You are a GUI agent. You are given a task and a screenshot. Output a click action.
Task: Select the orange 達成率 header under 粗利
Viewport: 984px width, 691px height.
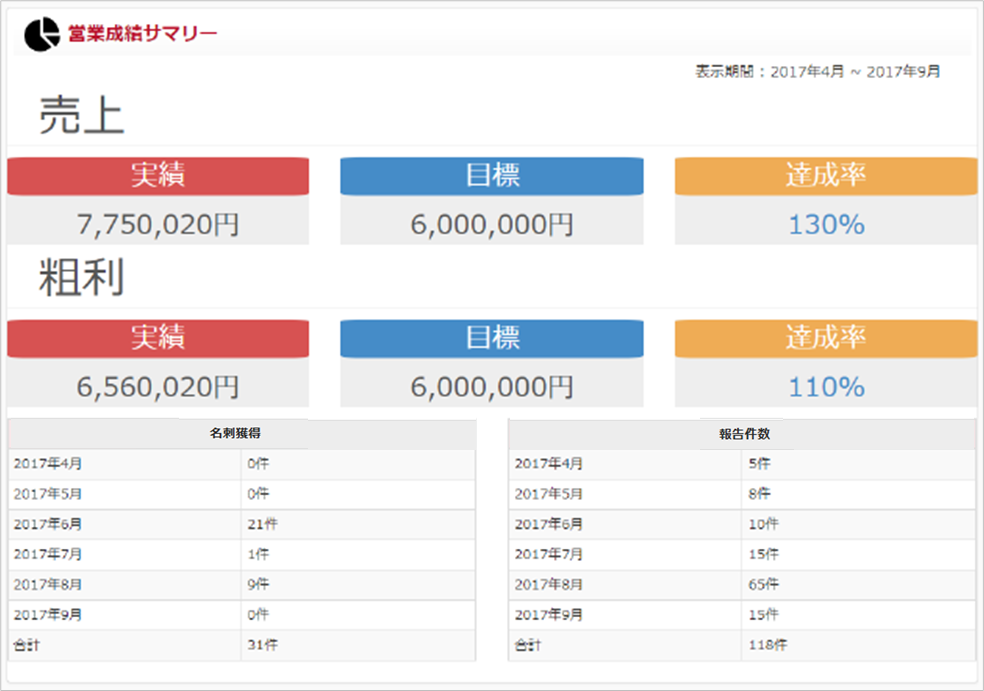tap(826, 338)
